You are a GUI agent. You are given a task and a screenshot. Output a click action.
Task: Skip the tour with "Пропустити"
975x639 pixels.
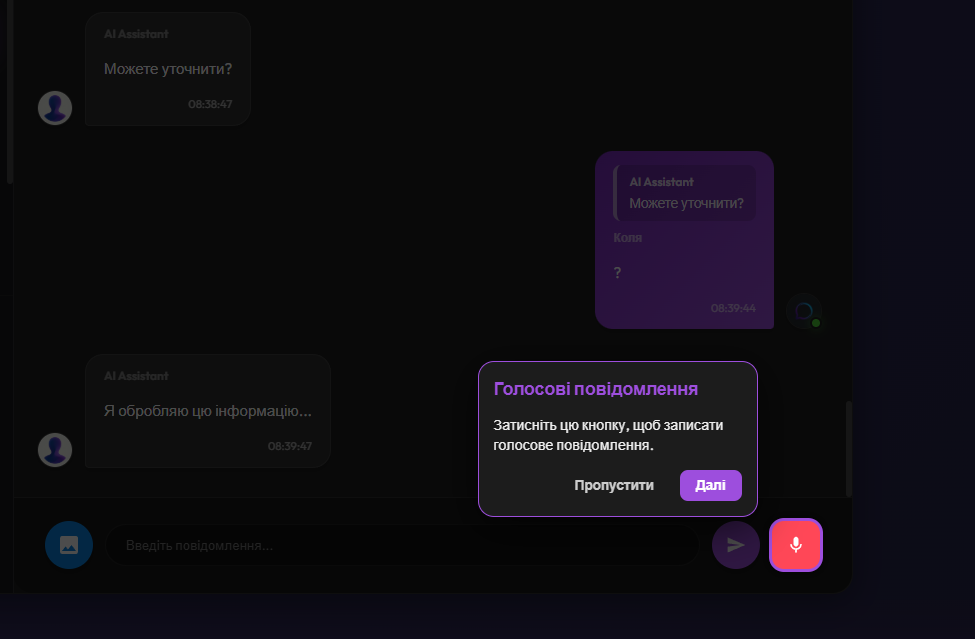click(x=614, y=485)
